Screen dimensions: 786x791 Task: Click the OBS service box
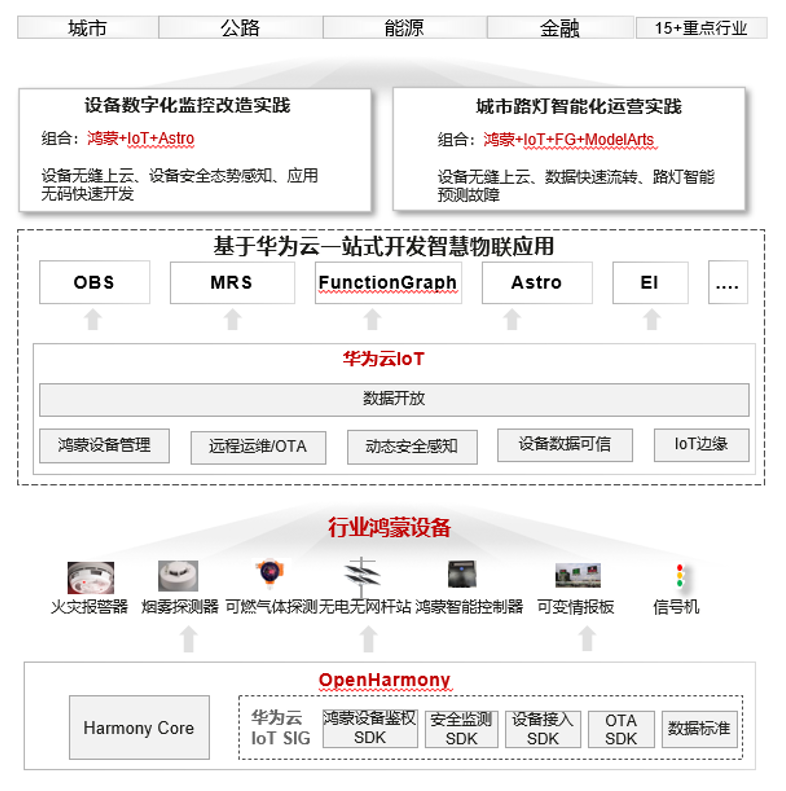point(94,282)
